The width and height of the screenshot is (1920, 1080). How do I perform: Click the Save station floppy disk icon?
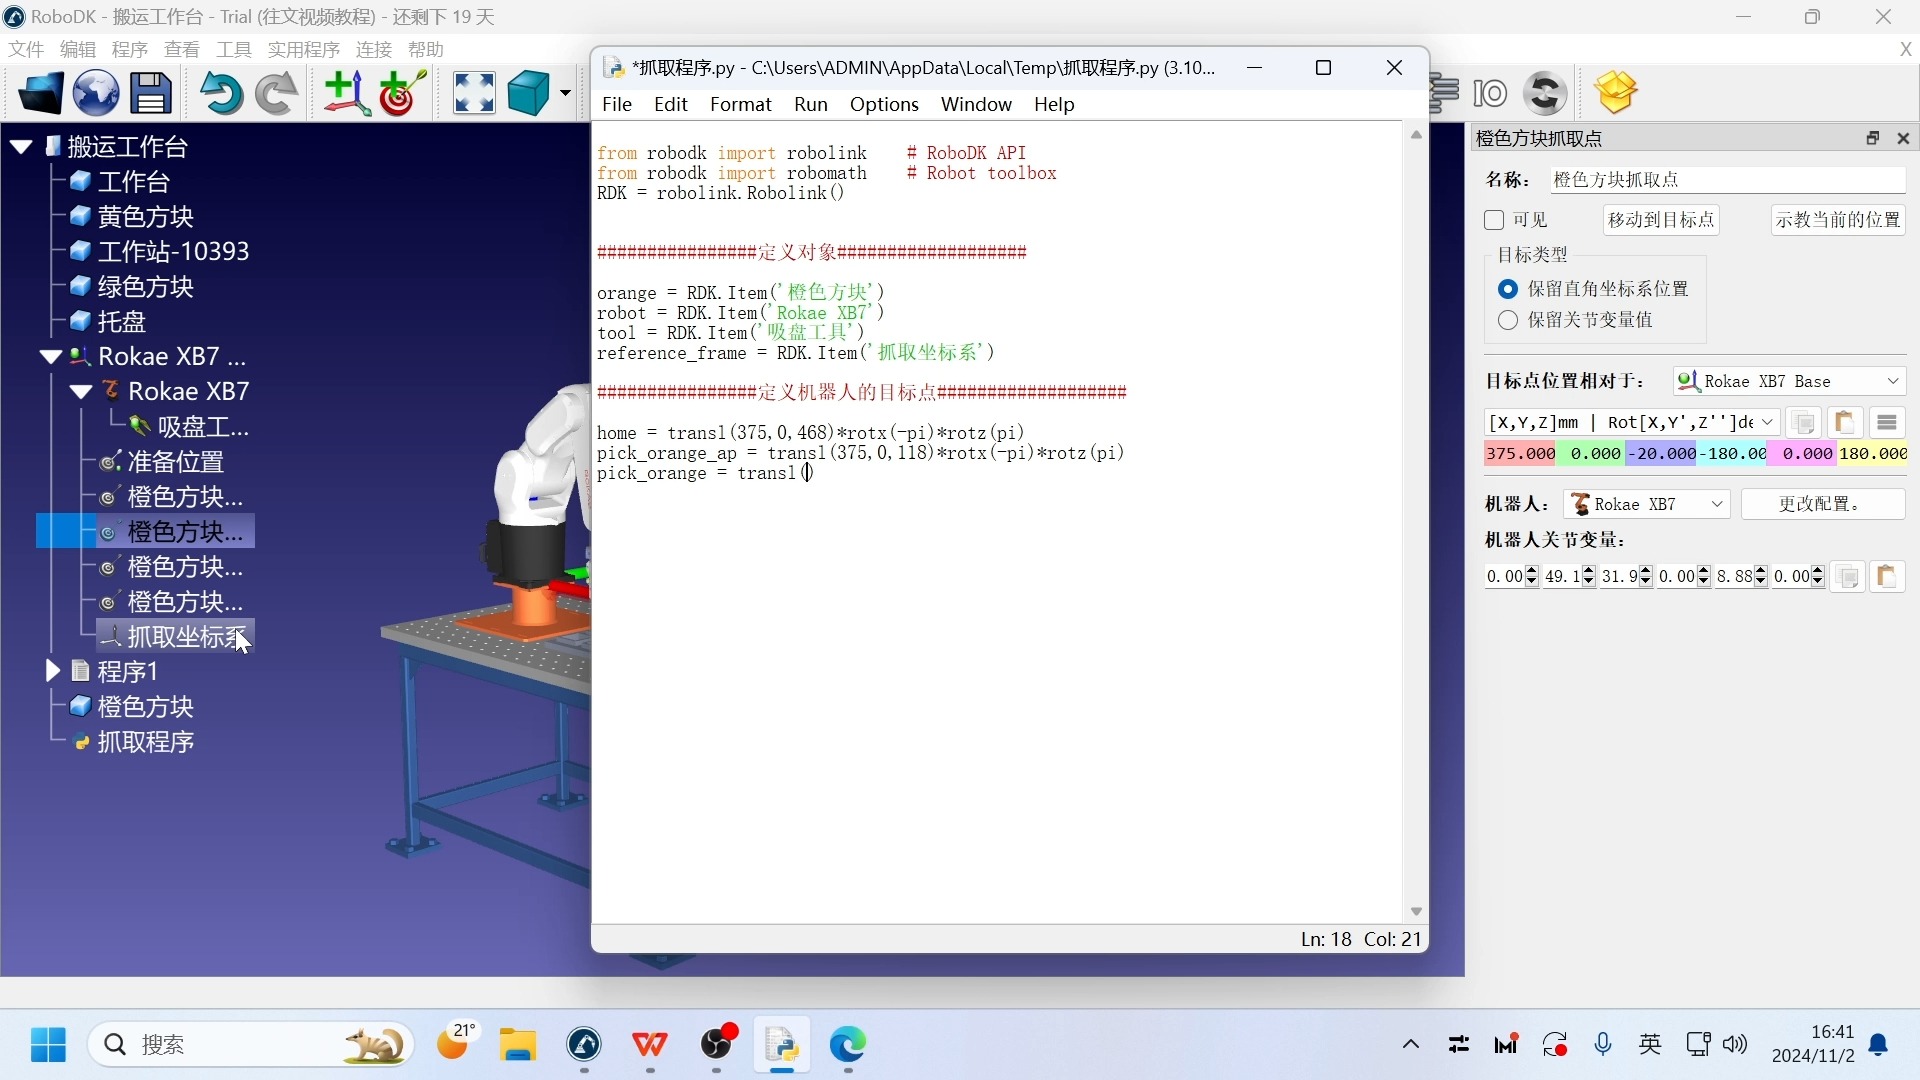pyautogui.click(x=151, y=93)
